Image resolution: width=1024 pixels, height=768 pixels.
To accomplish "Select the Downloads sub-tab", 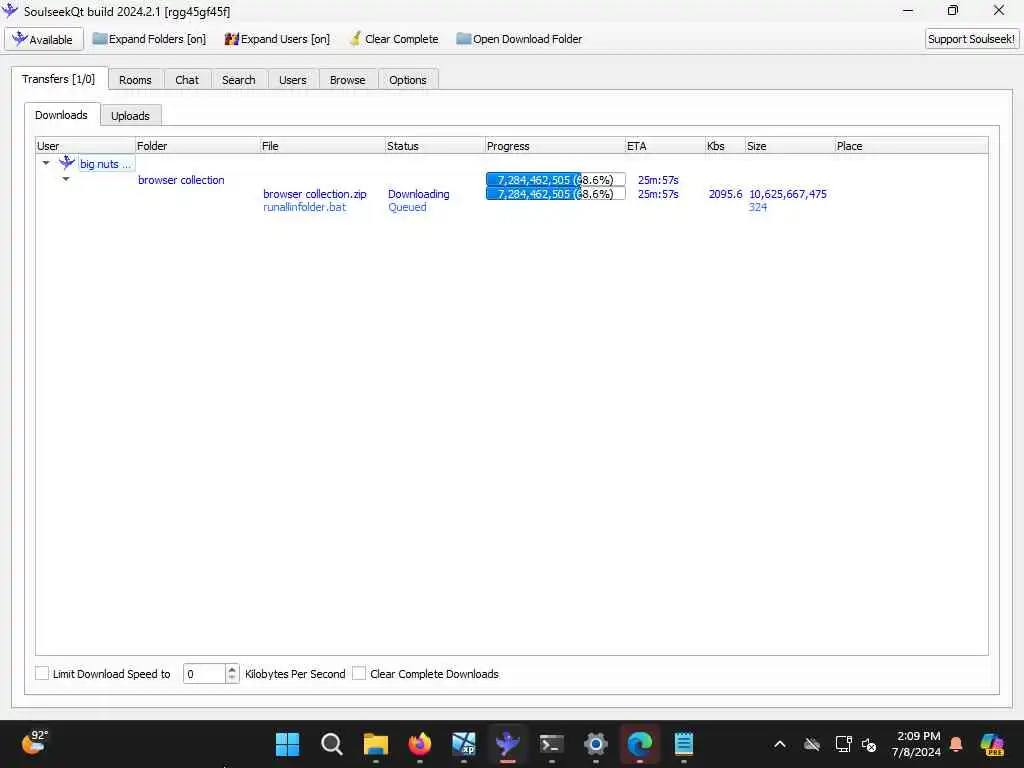I will [61, 115].
